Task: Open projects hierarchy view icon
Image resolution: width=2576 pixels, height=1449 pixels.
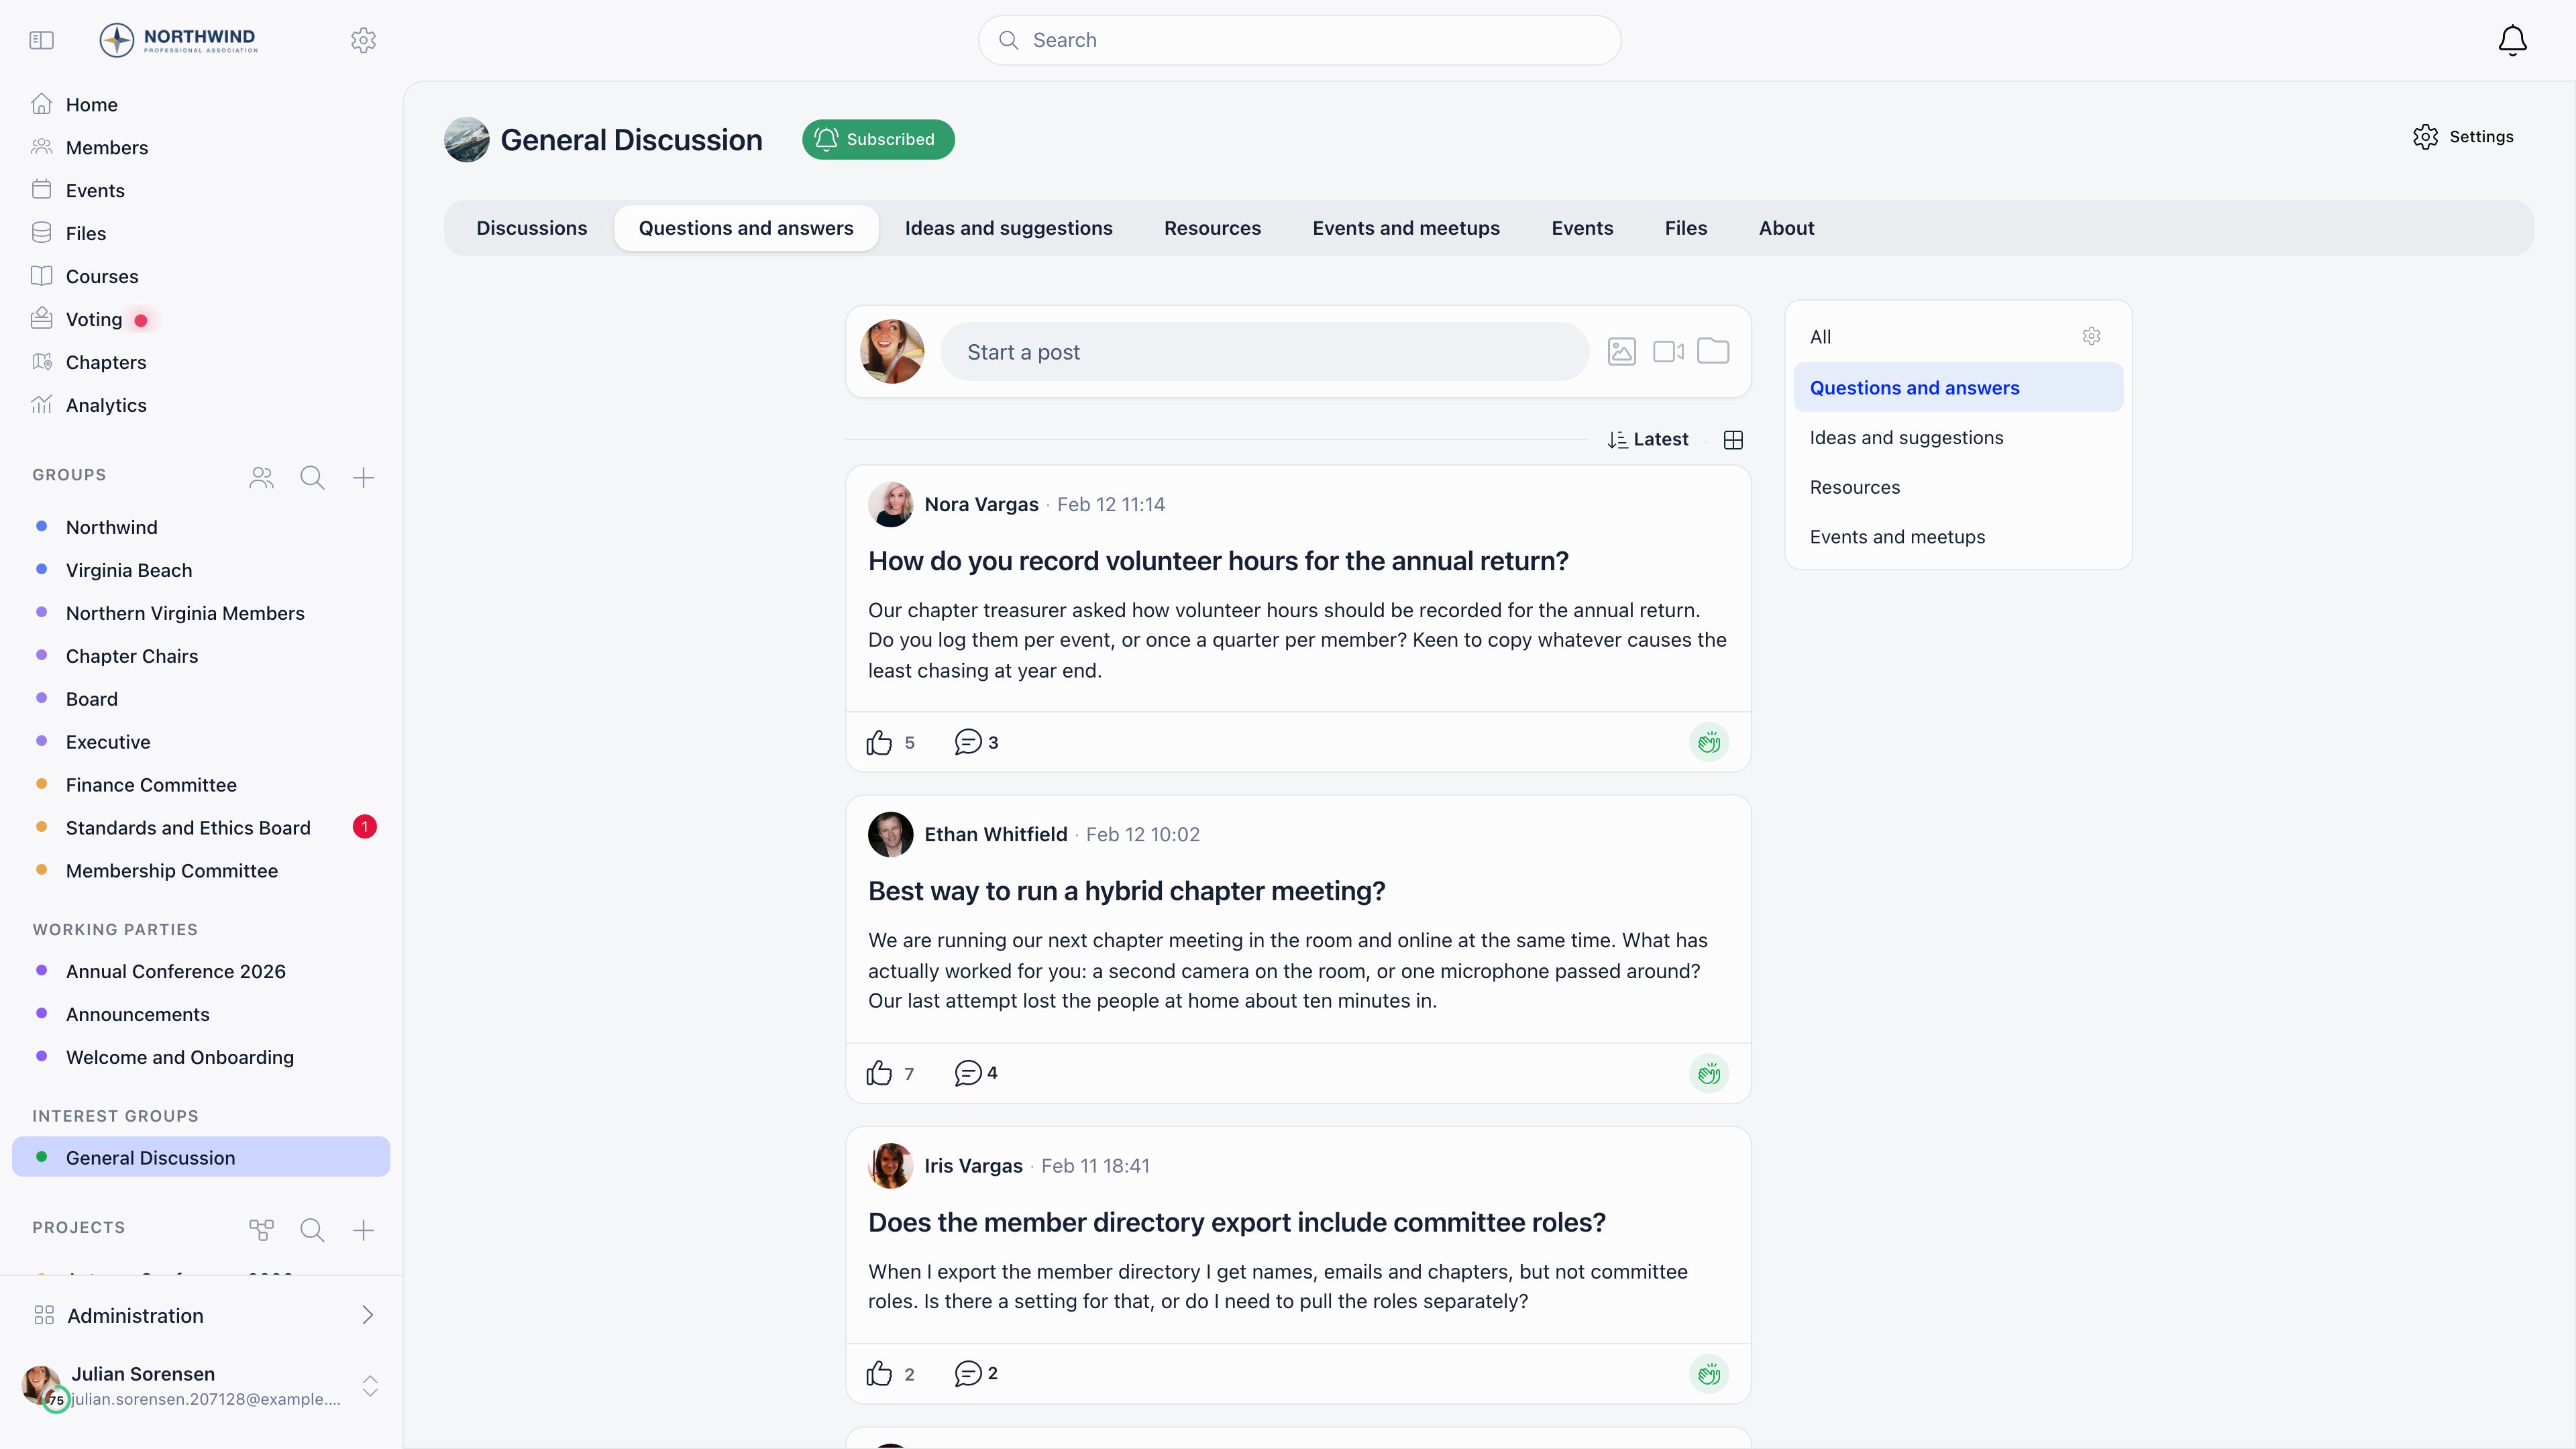Action: tap(261, 1230)
